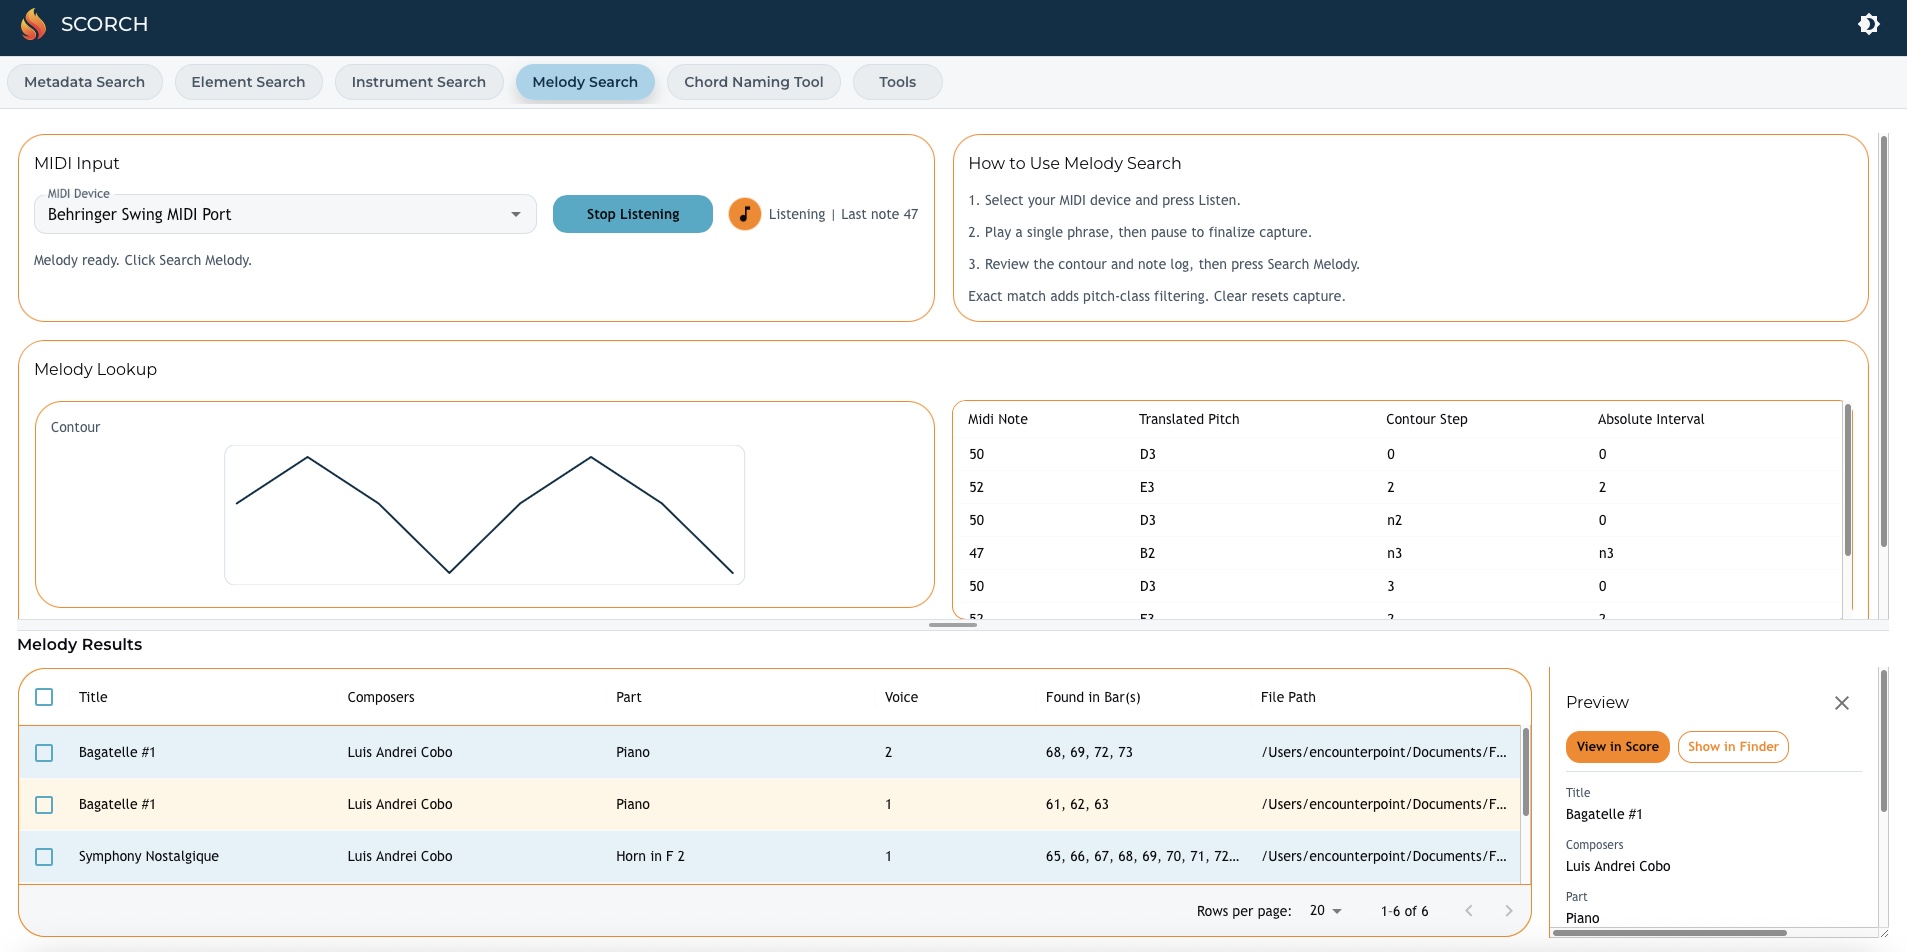
Task: Check the Bagatelle #1 Voice 2 row checkbox
Action: (44, 753)
